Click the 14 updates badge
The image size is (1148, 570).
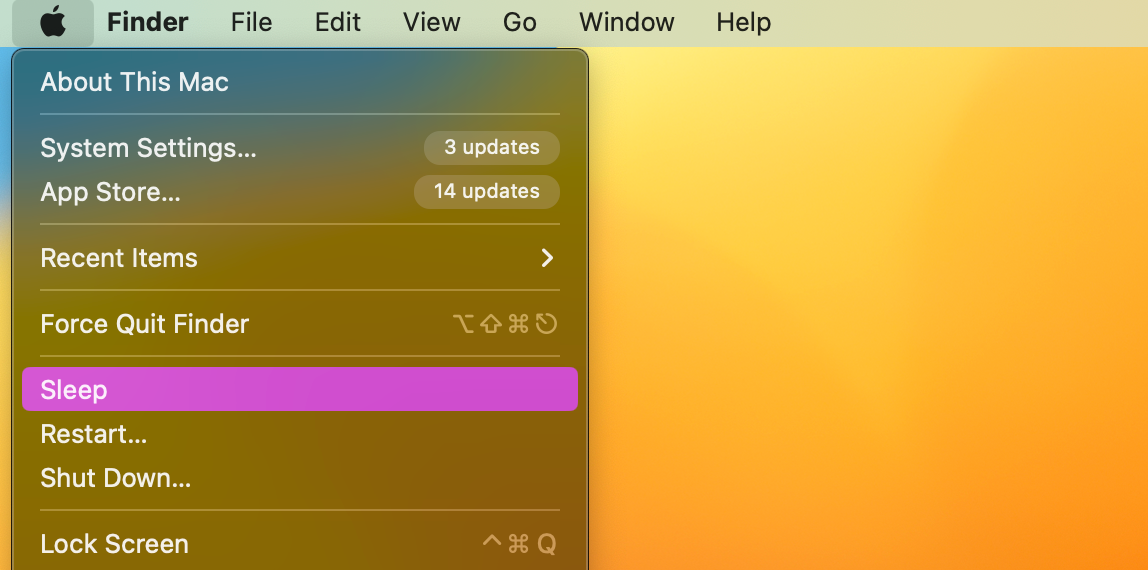pos(487,192)
